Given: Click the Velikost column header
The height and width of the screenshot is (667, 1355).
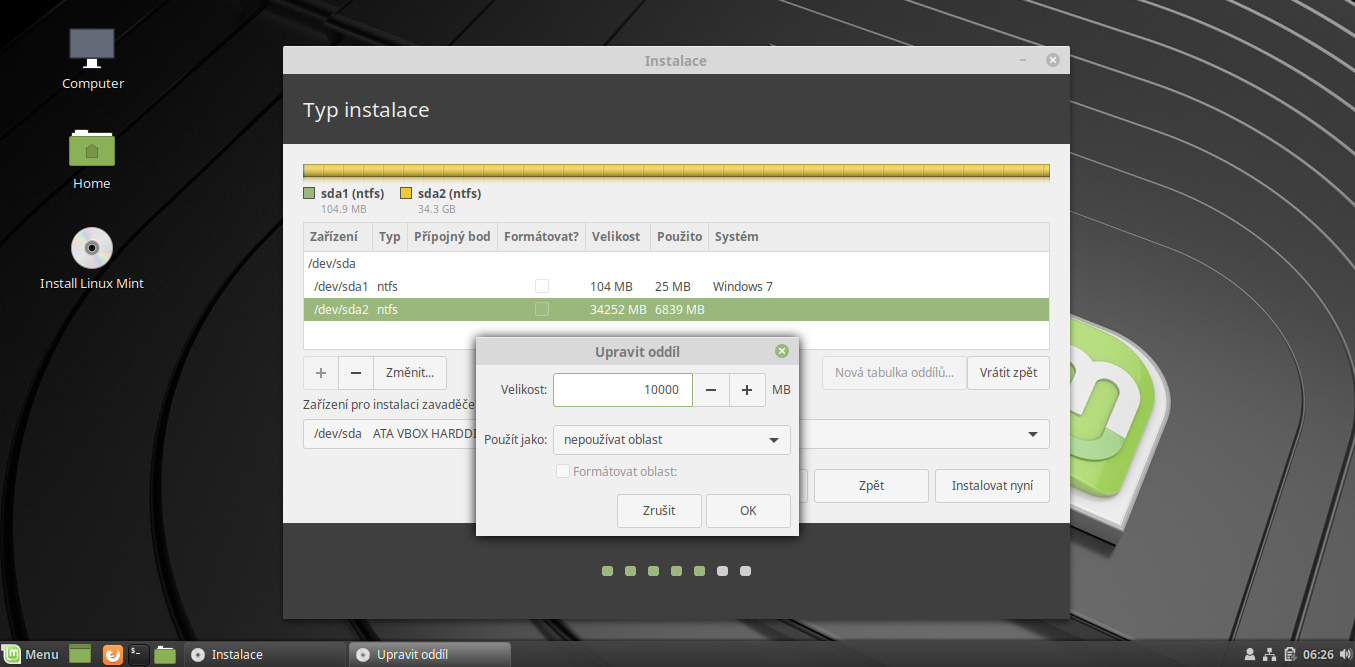Looking at the screenshot, I should pos(617,237).
